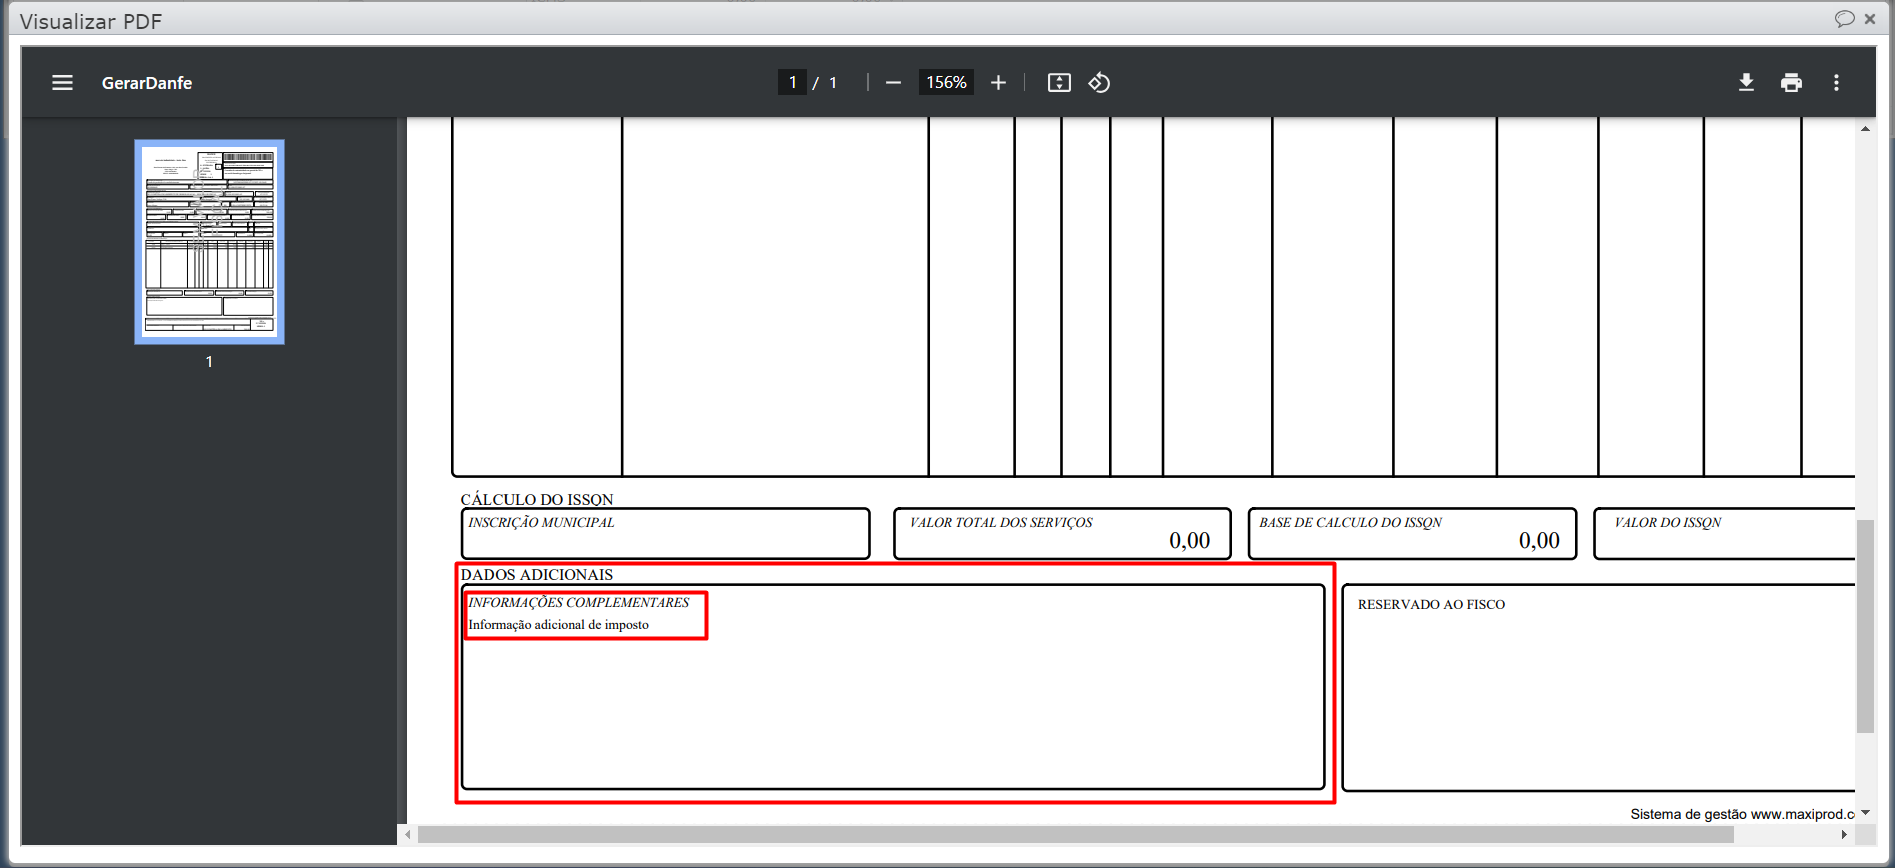Rotate the document counterclockwise

tap(1099, 83)
